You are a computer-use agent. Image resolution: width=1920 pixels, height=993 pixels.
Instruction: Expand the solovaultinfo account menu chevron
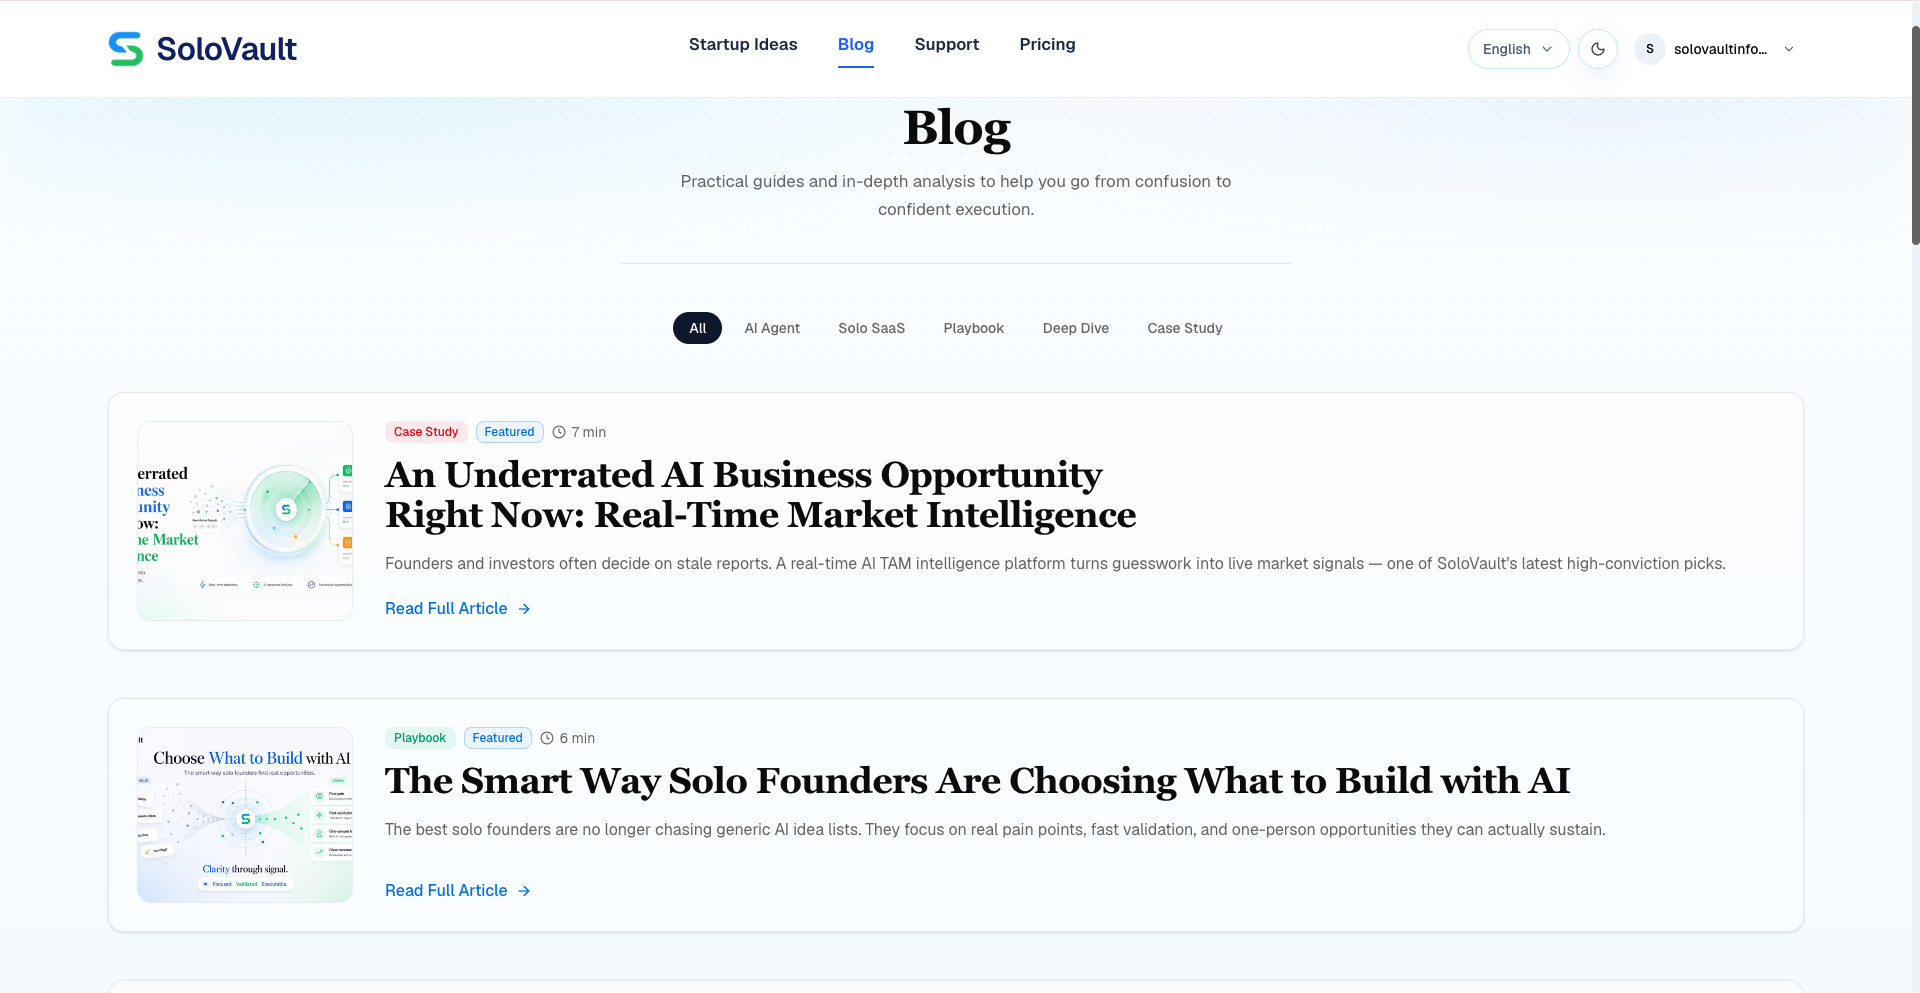[x=1789, y=49]
